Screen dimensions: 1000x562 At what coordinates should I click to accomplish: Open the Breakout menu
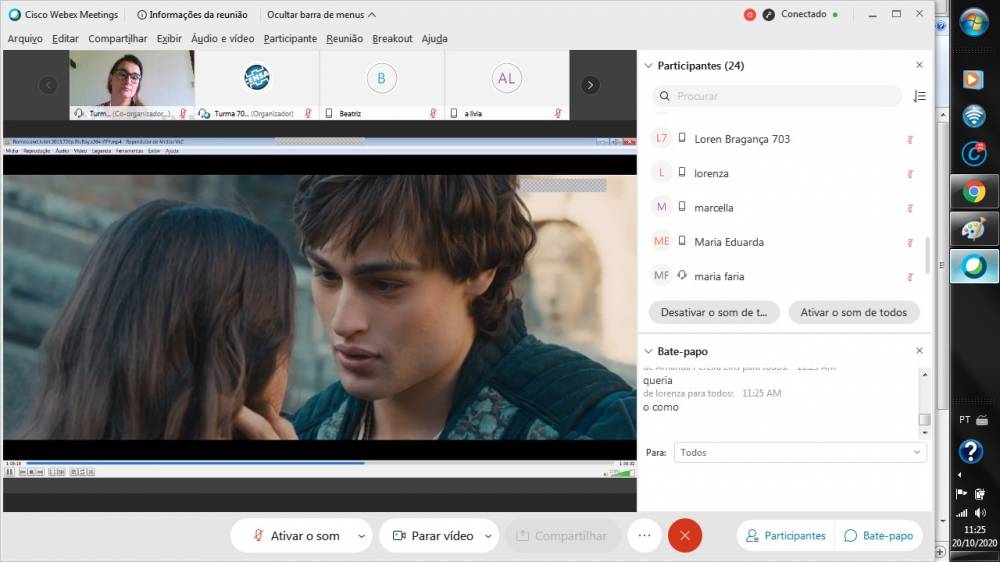pyautogui.click(x=392, y=39)
